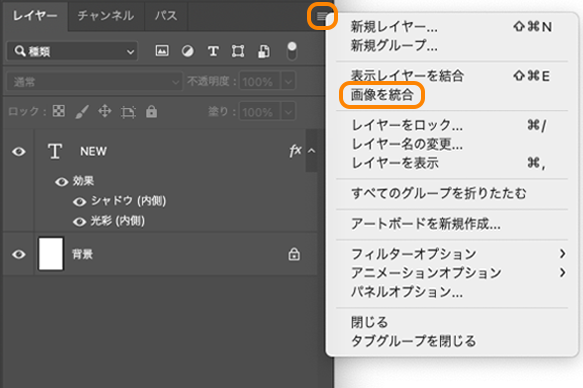Screen dimensions: 583x388
Task: Collapse the NEW layer effects list
Action: (312, 151)
